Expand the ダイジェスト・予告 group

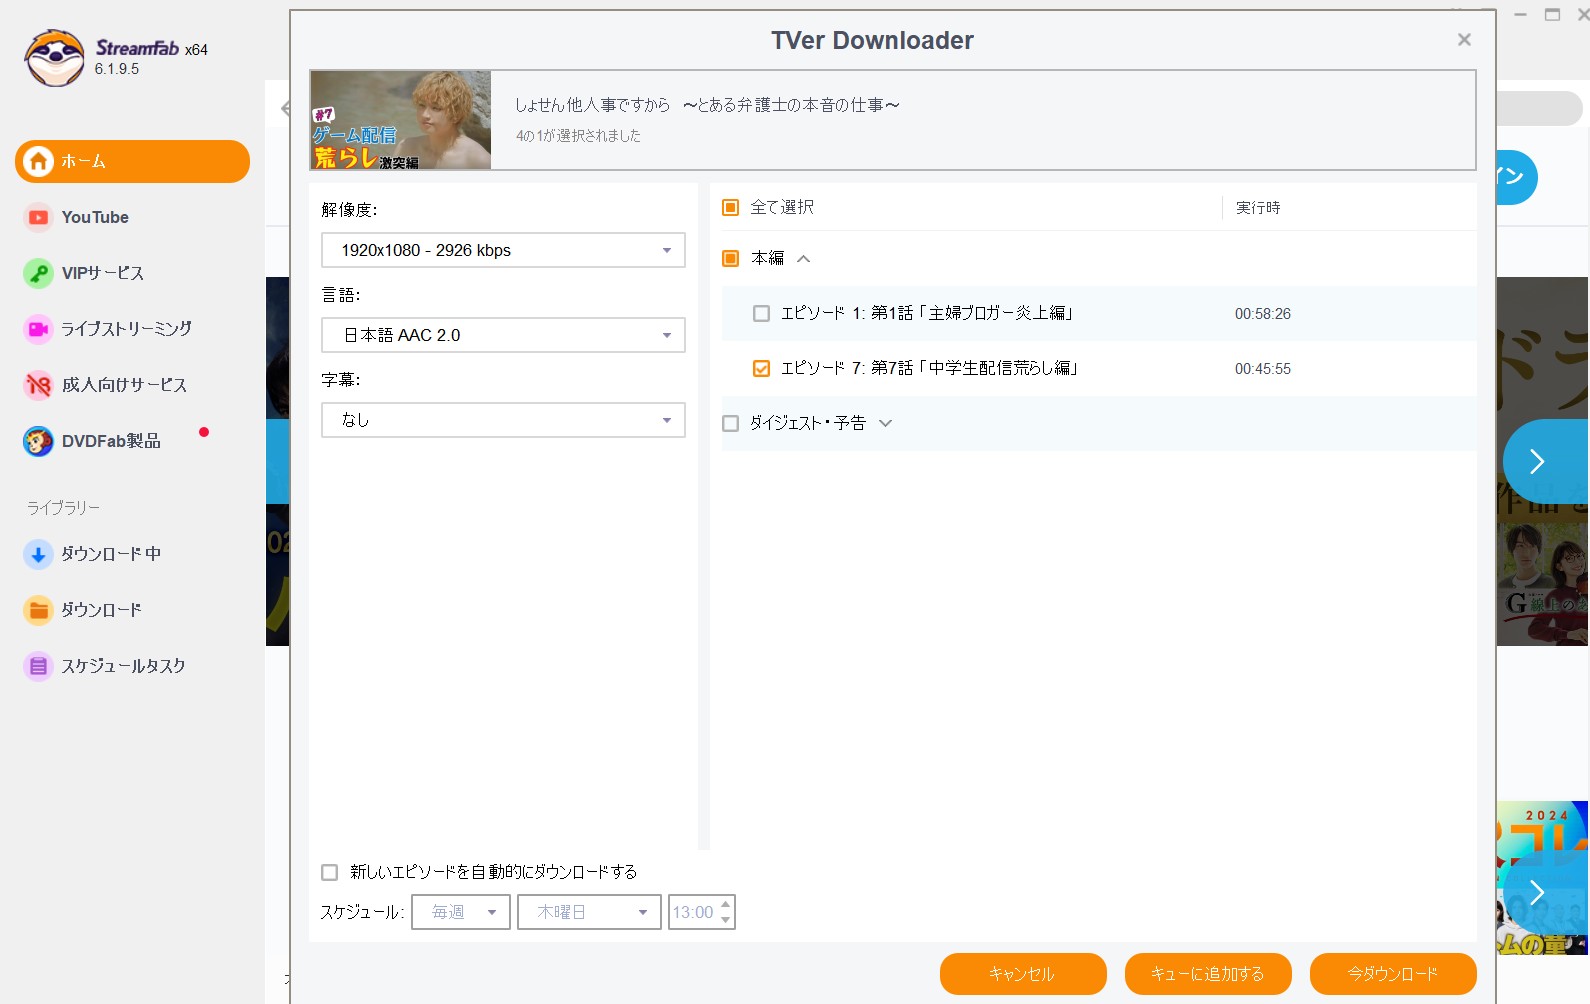point(885,423)
